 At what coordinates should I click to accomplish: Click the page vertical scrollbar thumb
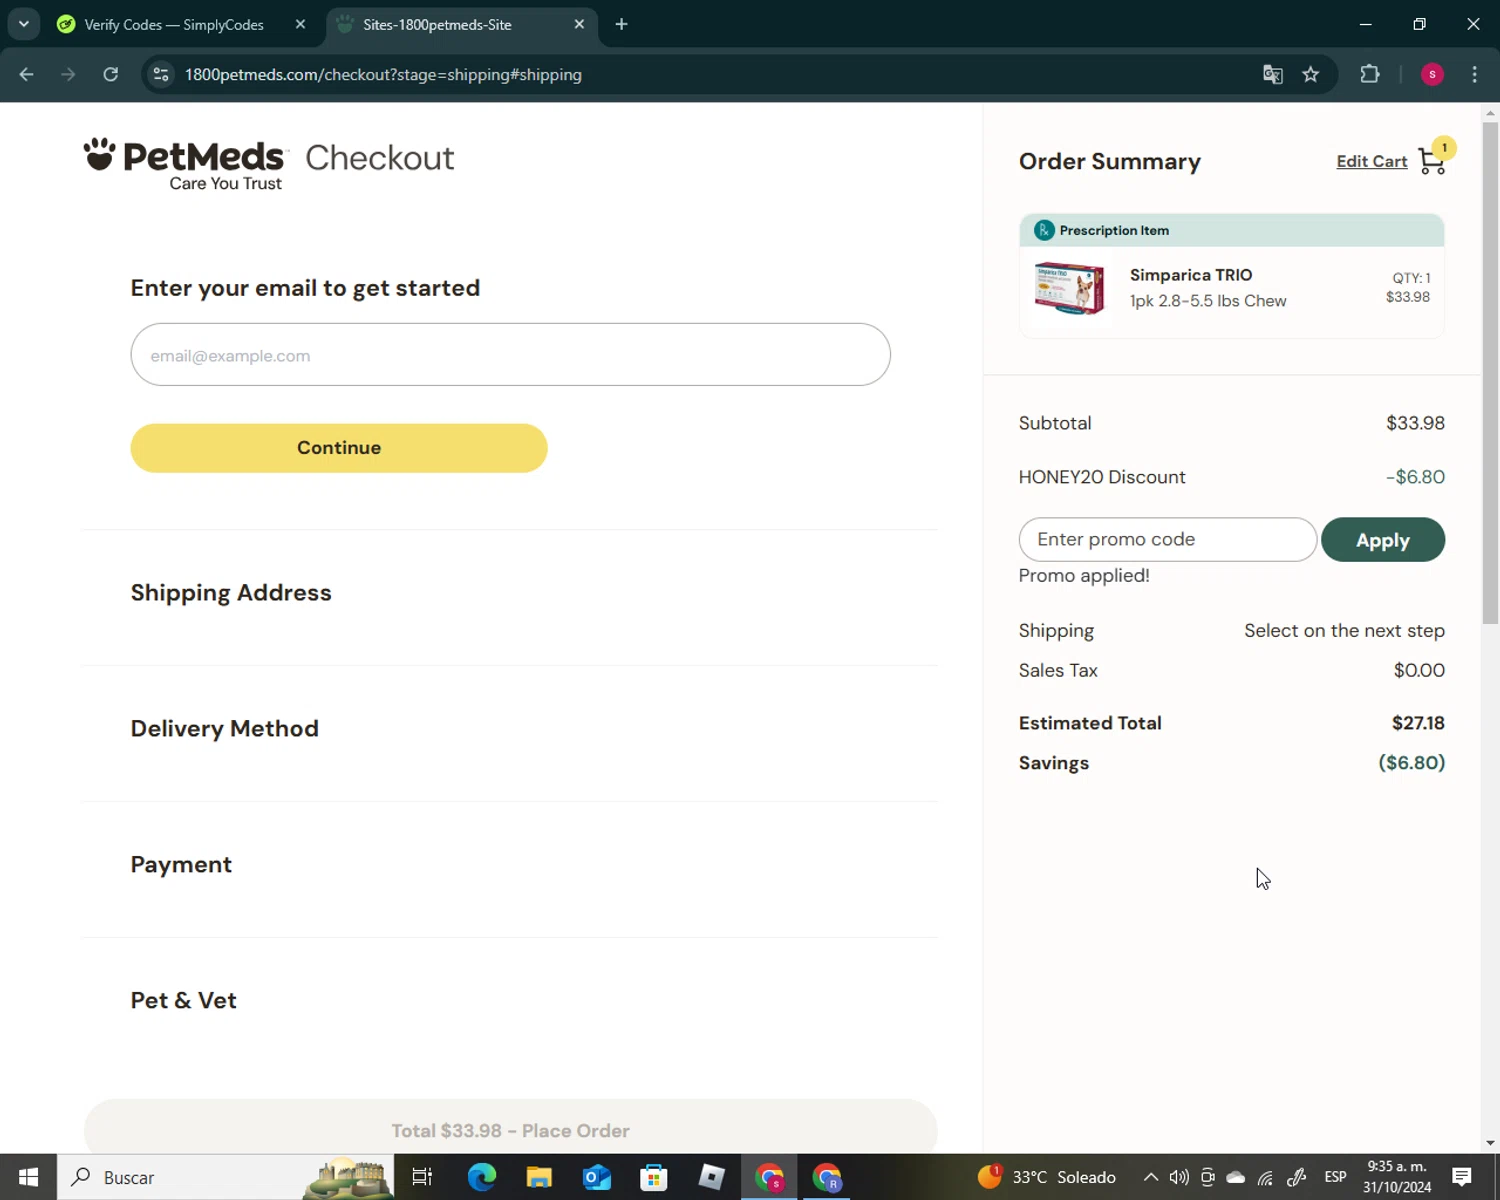click(x=1490, y=374)
